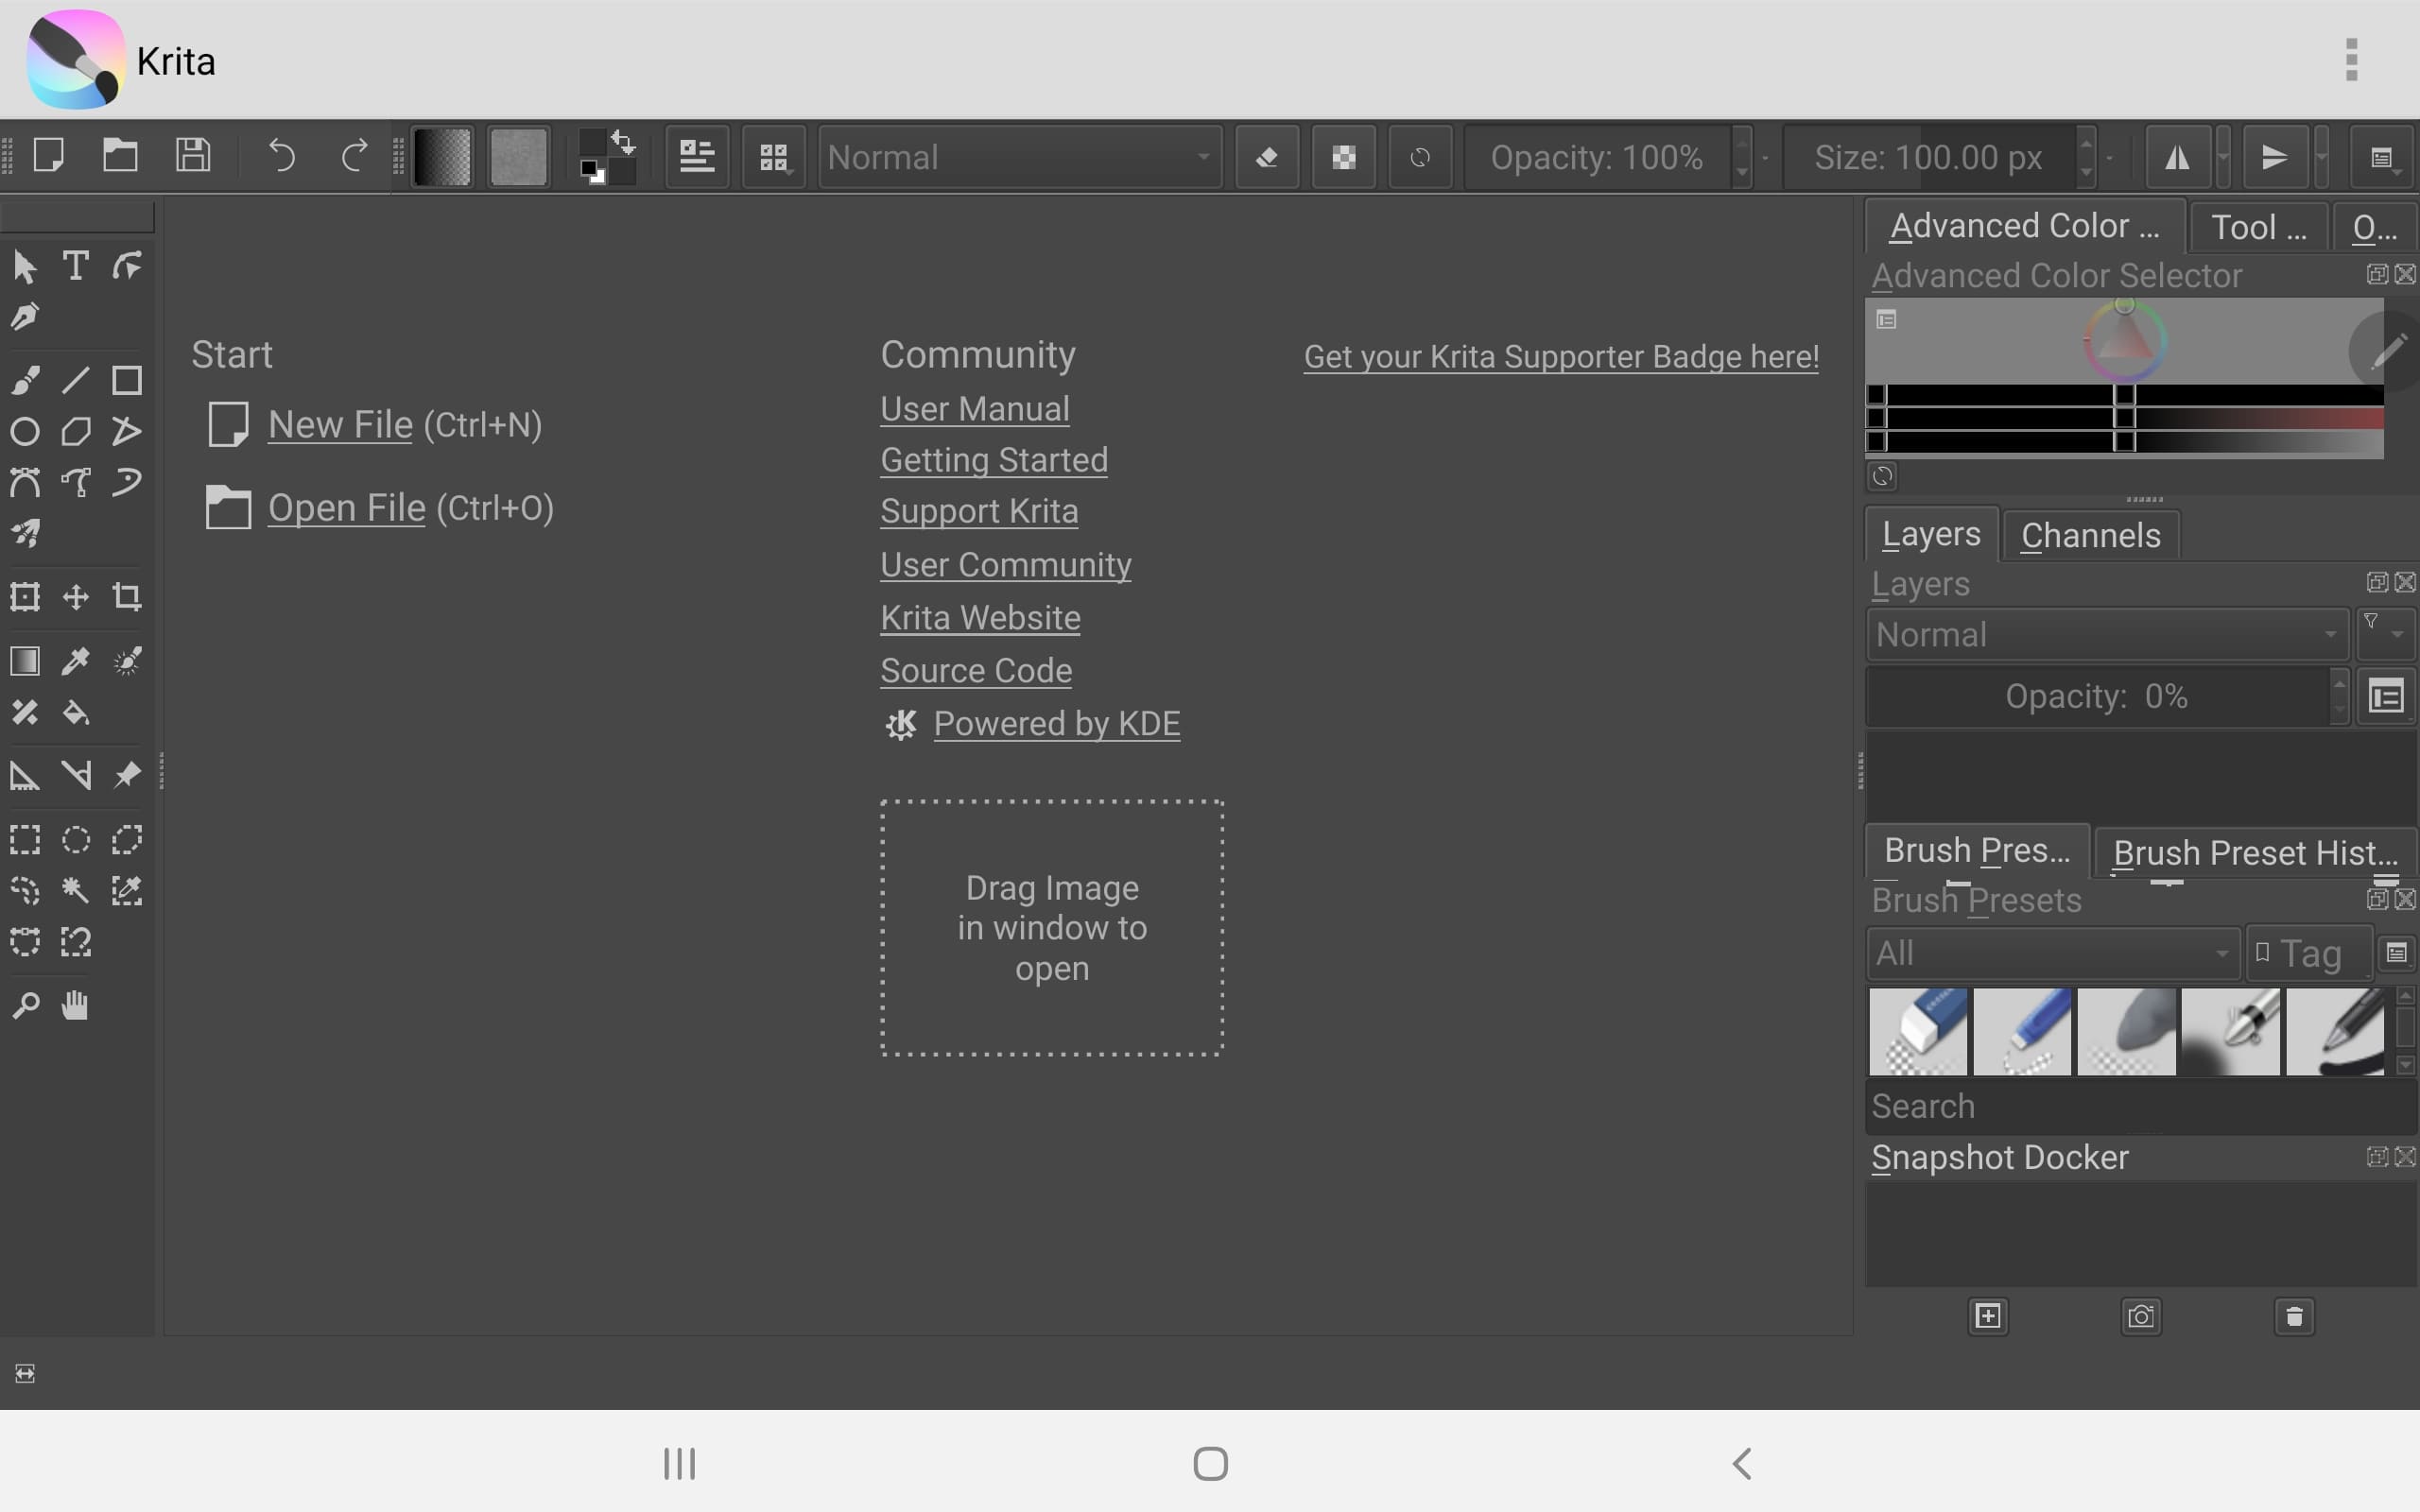Open the Layers panel Normal blend dropdown
Image resolution: width=2420 pixels, height=1512 pixels.
(x=2105, y=635)
